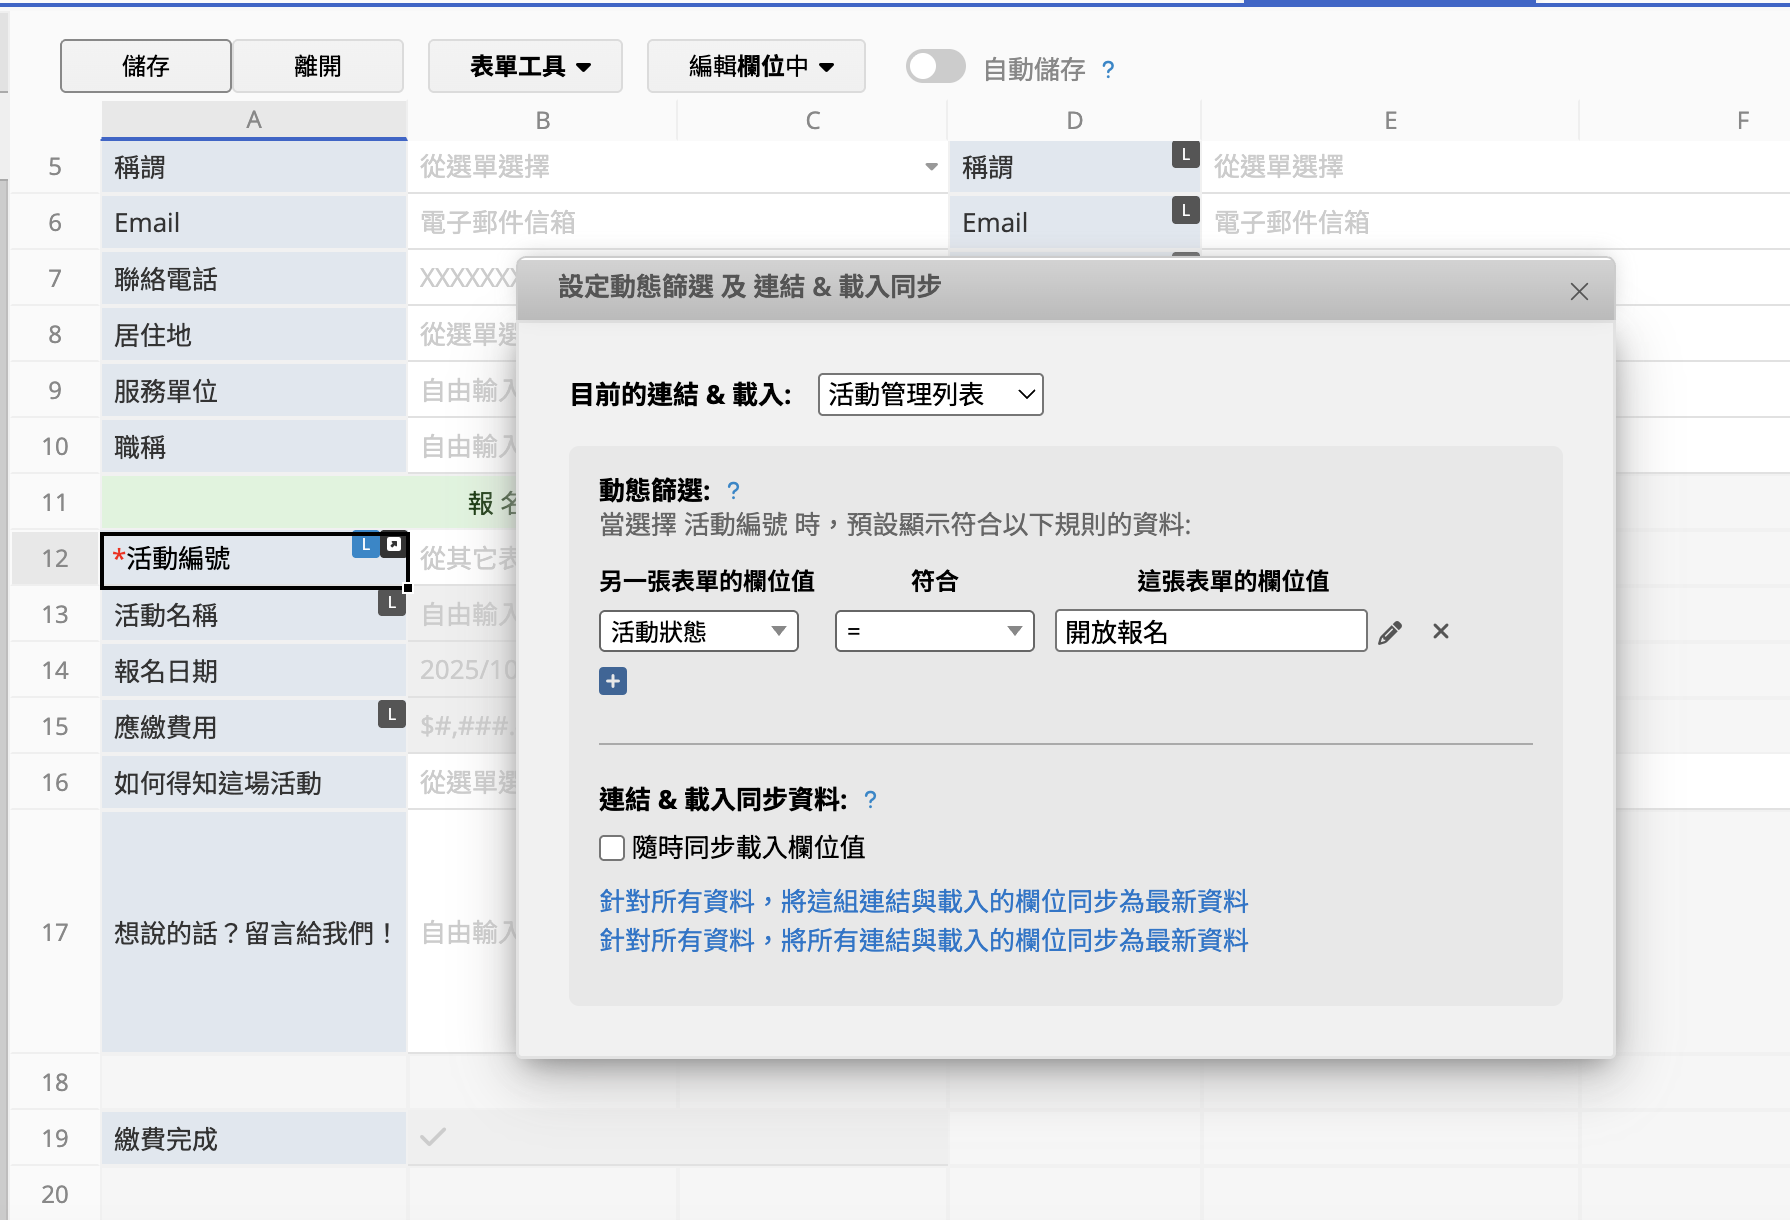Image resolution: width=1790 pixels, height=1220 pixels.
Task: Click the 儲存 button
Action: coord(146,66)
